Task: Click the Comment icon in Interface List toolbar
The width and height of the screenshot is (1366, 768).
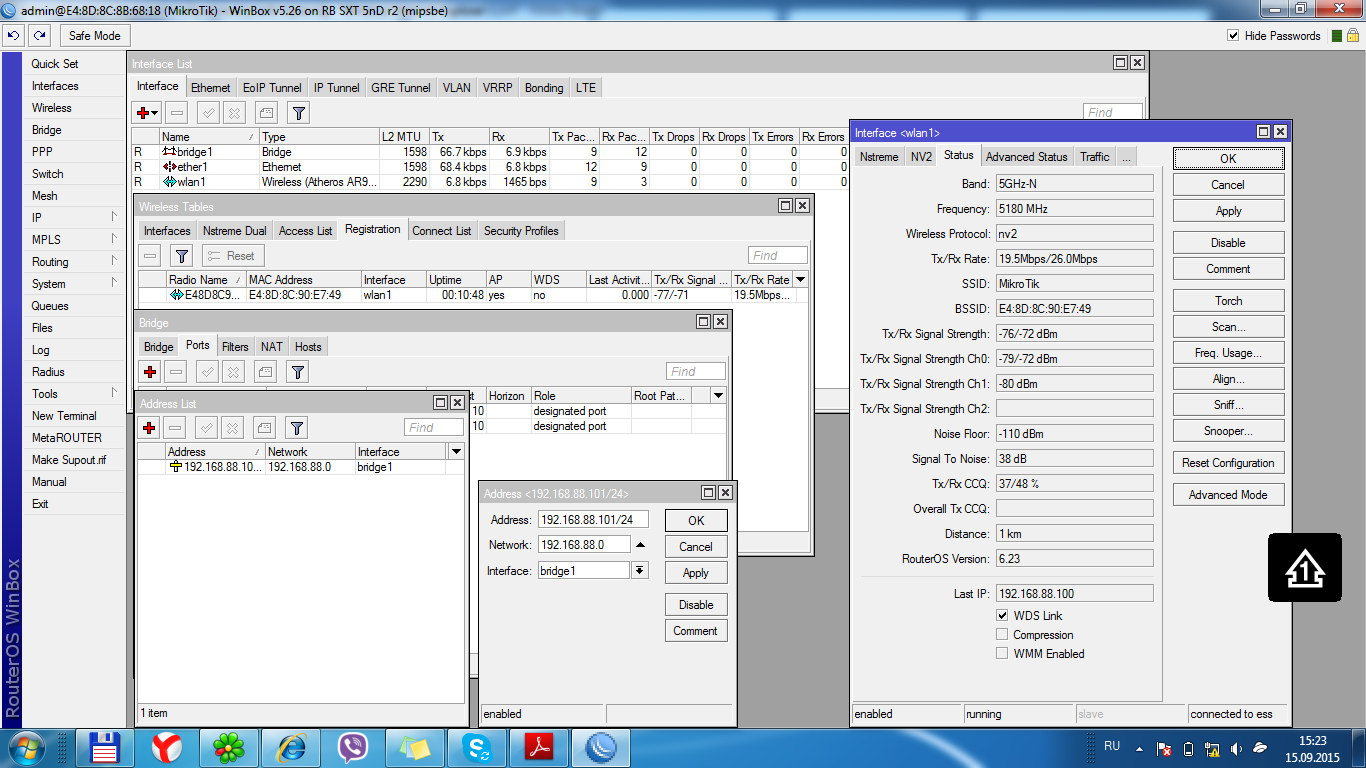Action: coord(265,113)
